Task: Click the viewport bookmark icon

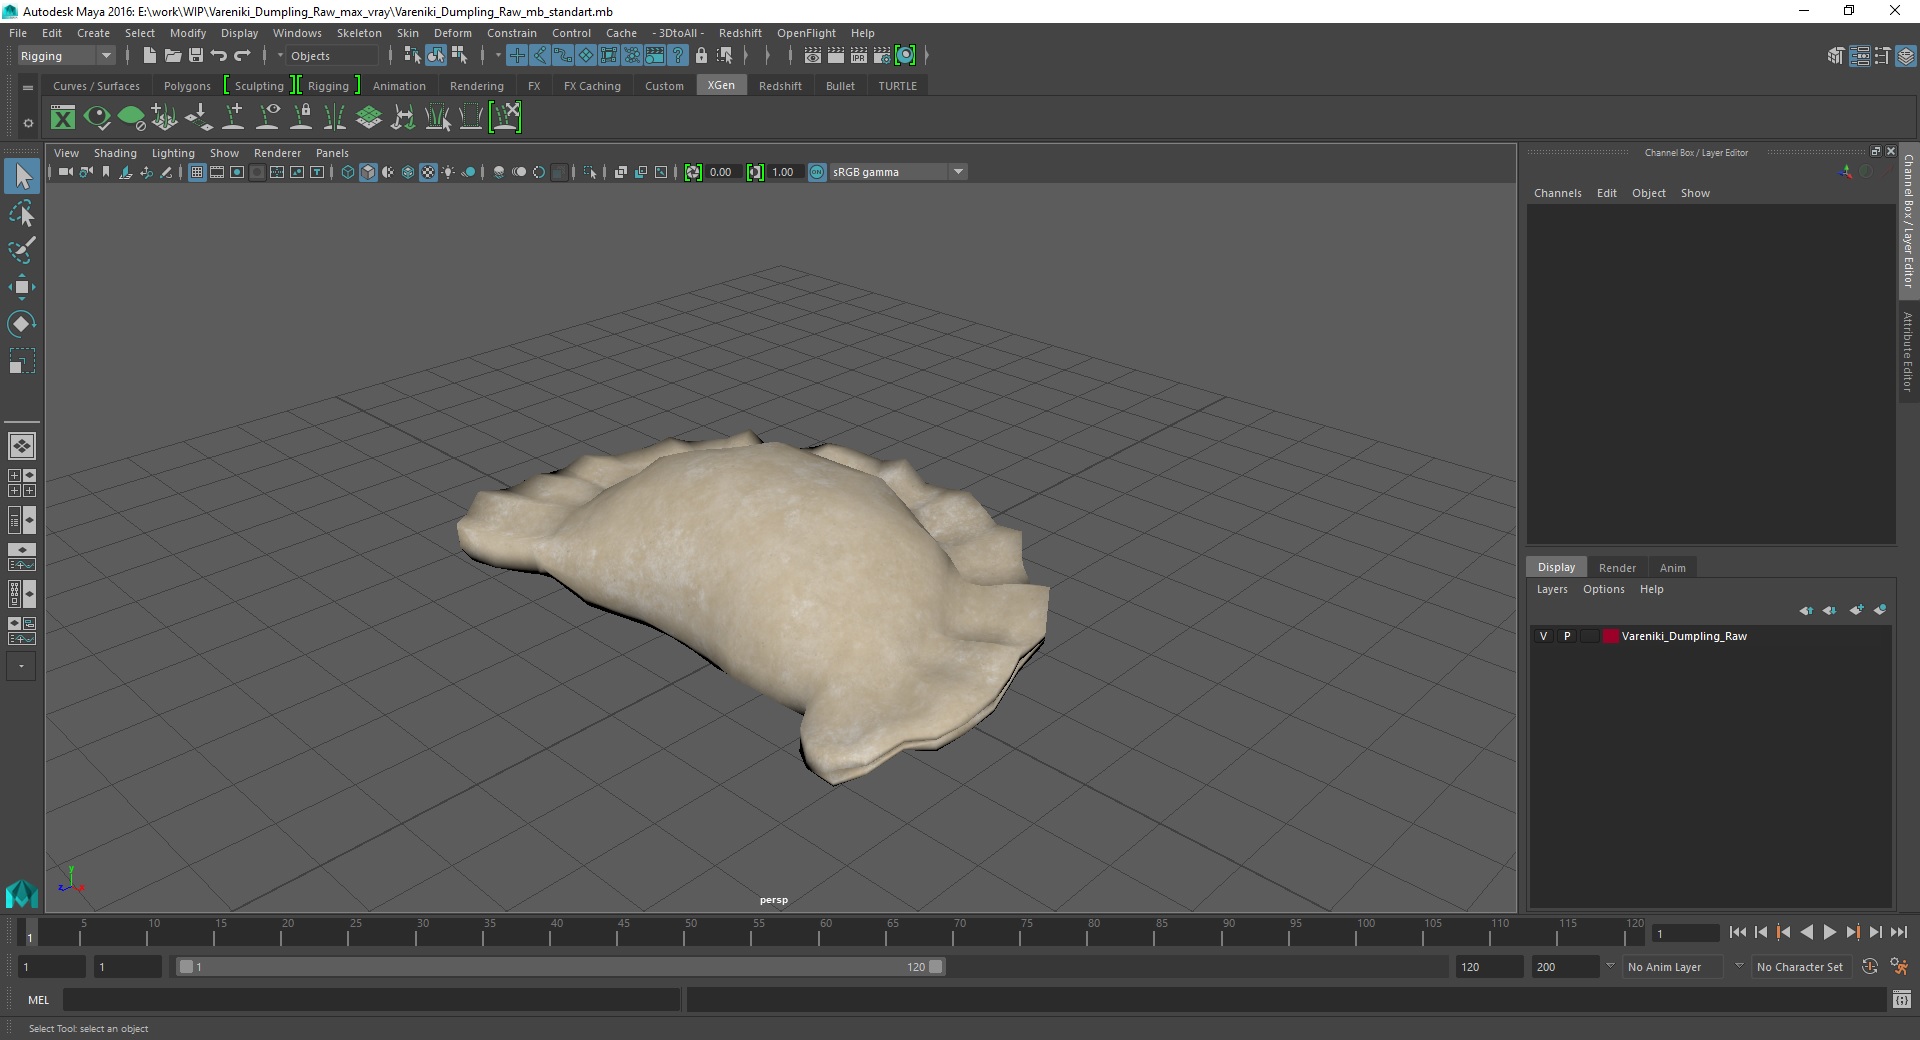Action: [x=106, y=172]
